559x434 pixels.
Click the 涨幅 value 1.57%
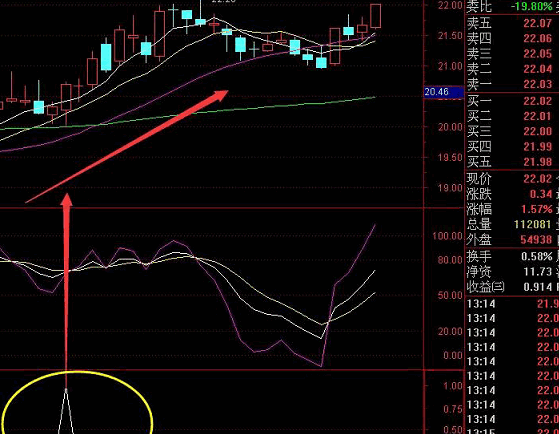(537, 209)
